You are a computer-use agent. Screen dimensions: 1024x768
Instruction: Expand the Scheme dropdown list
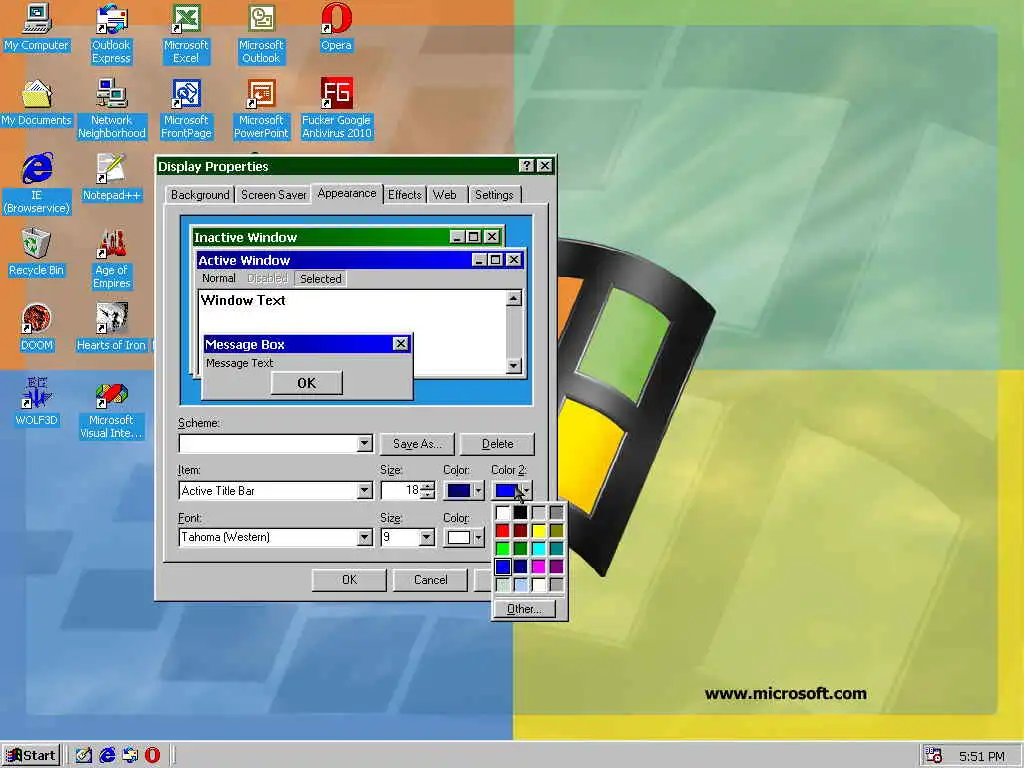coord(365,444)
